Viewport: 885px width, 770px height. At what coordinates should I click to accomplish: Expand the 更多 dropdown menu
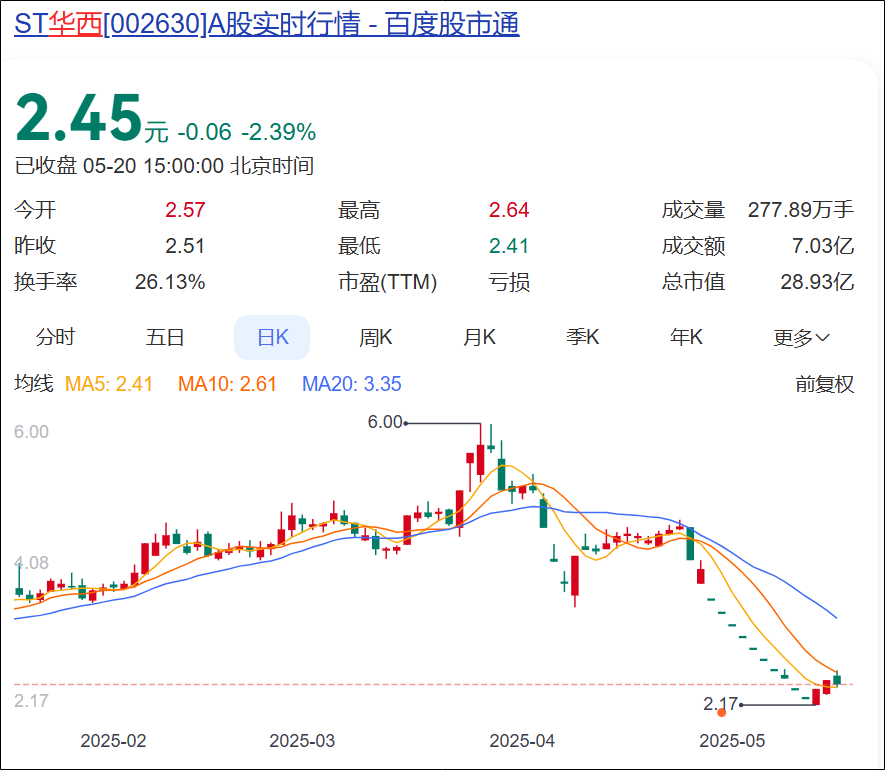pyautogui.click(x=800, y=338)
